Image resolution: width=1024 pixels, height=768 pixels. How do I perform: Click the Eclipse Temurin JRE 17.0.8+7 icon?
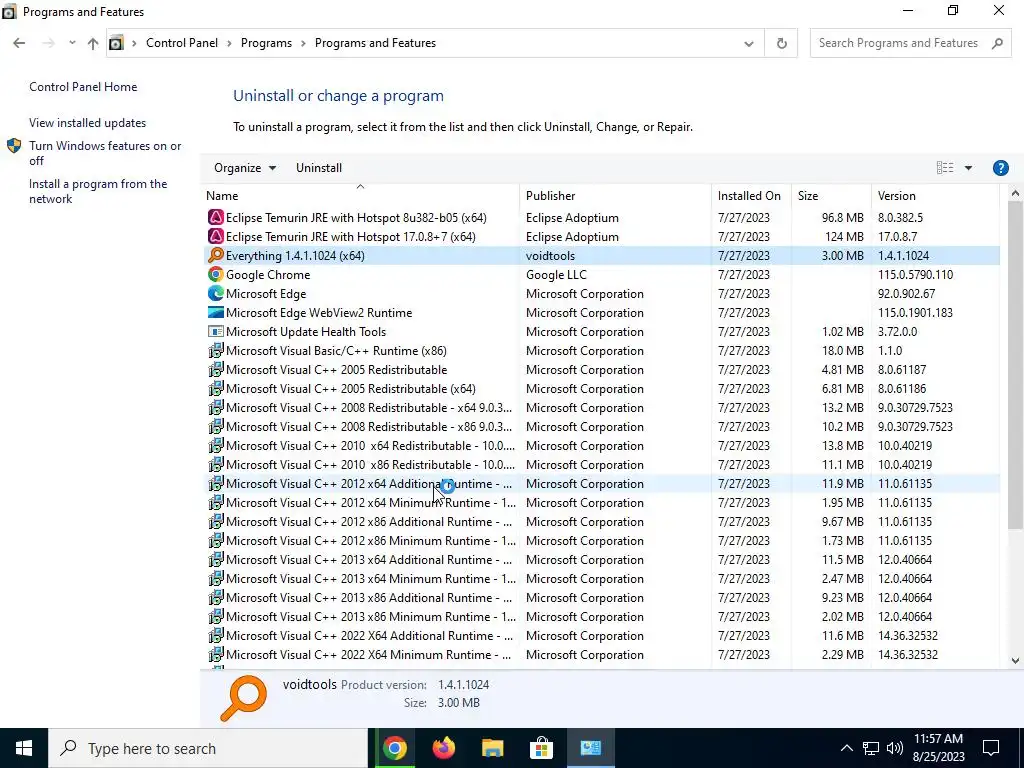pos(216,236)
